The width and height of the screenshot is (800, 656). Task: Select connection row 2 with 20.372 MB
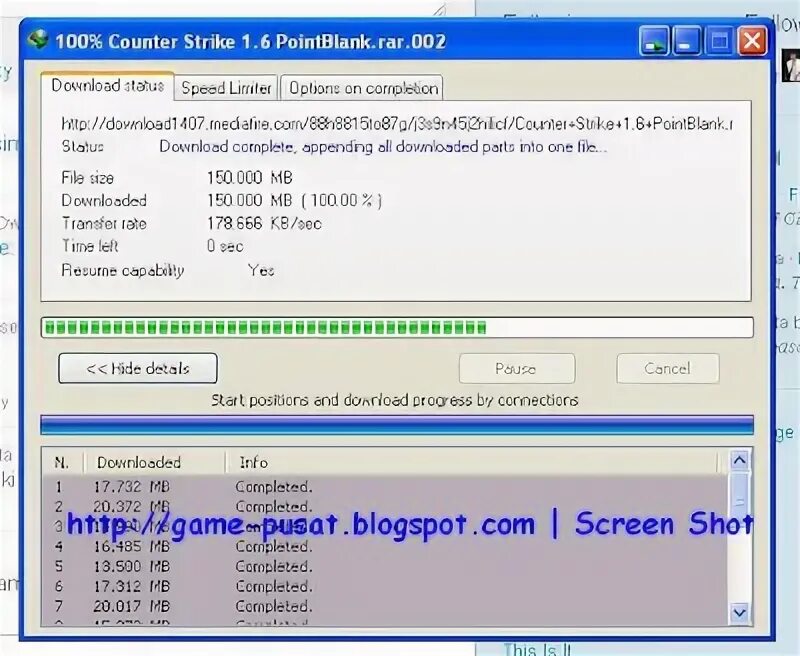[385, 507]
